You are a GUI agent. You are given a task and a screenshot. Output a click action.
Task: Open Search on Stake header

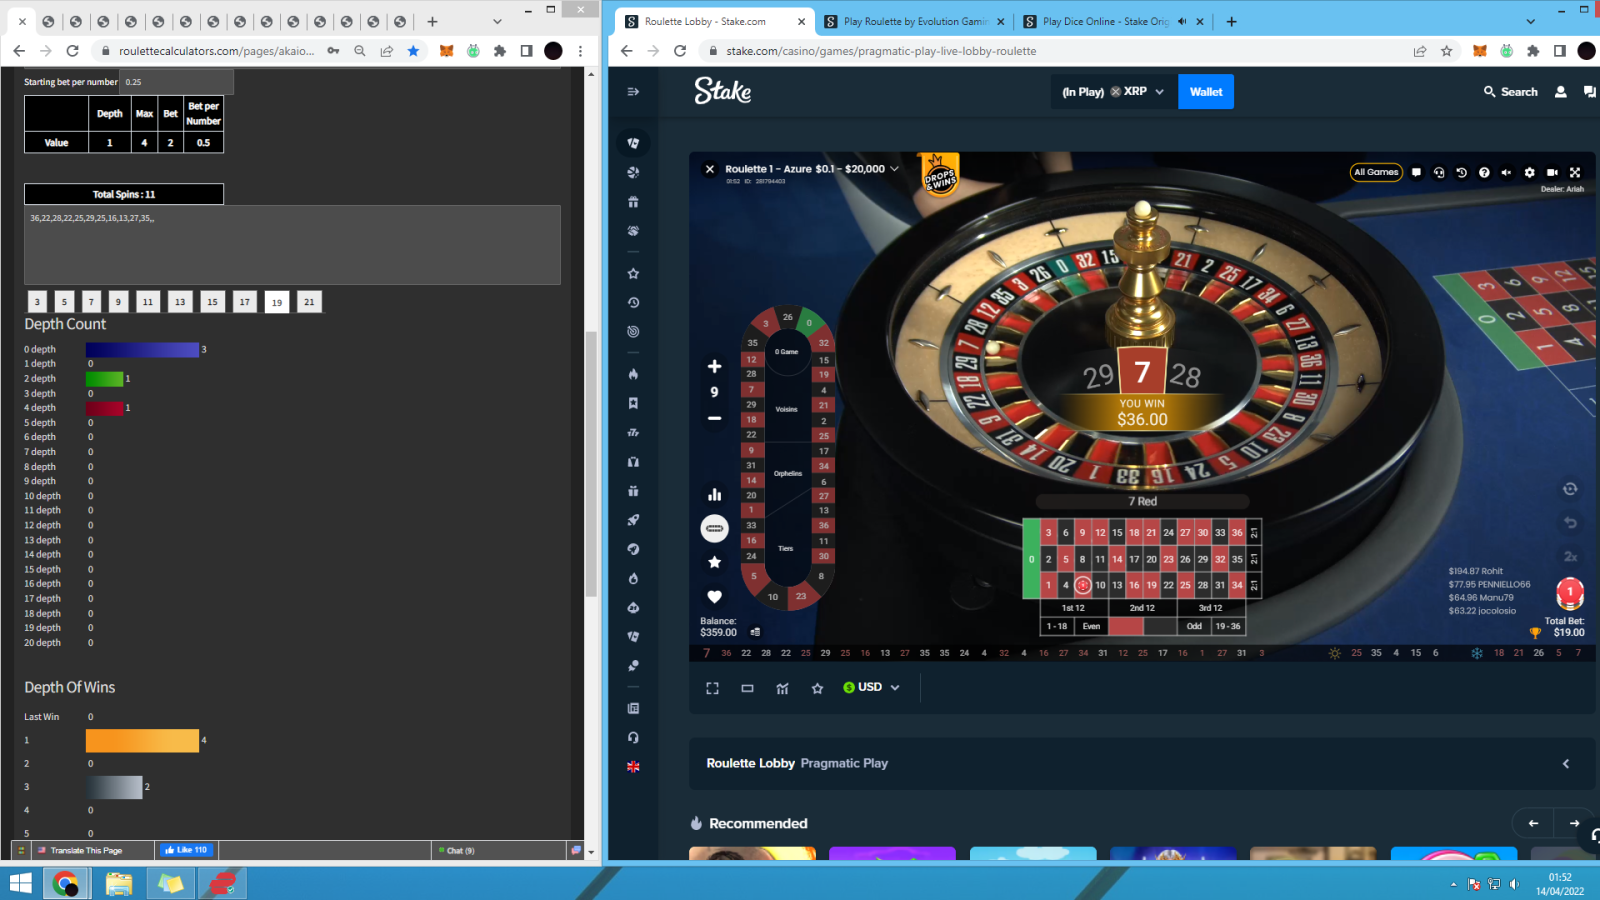(1510, 92)
